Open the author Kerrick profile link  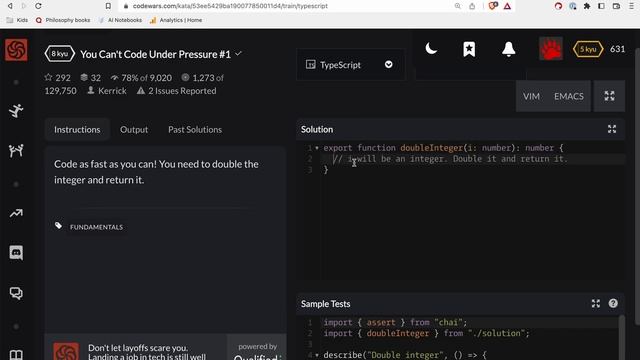click(x=107, y=91)
